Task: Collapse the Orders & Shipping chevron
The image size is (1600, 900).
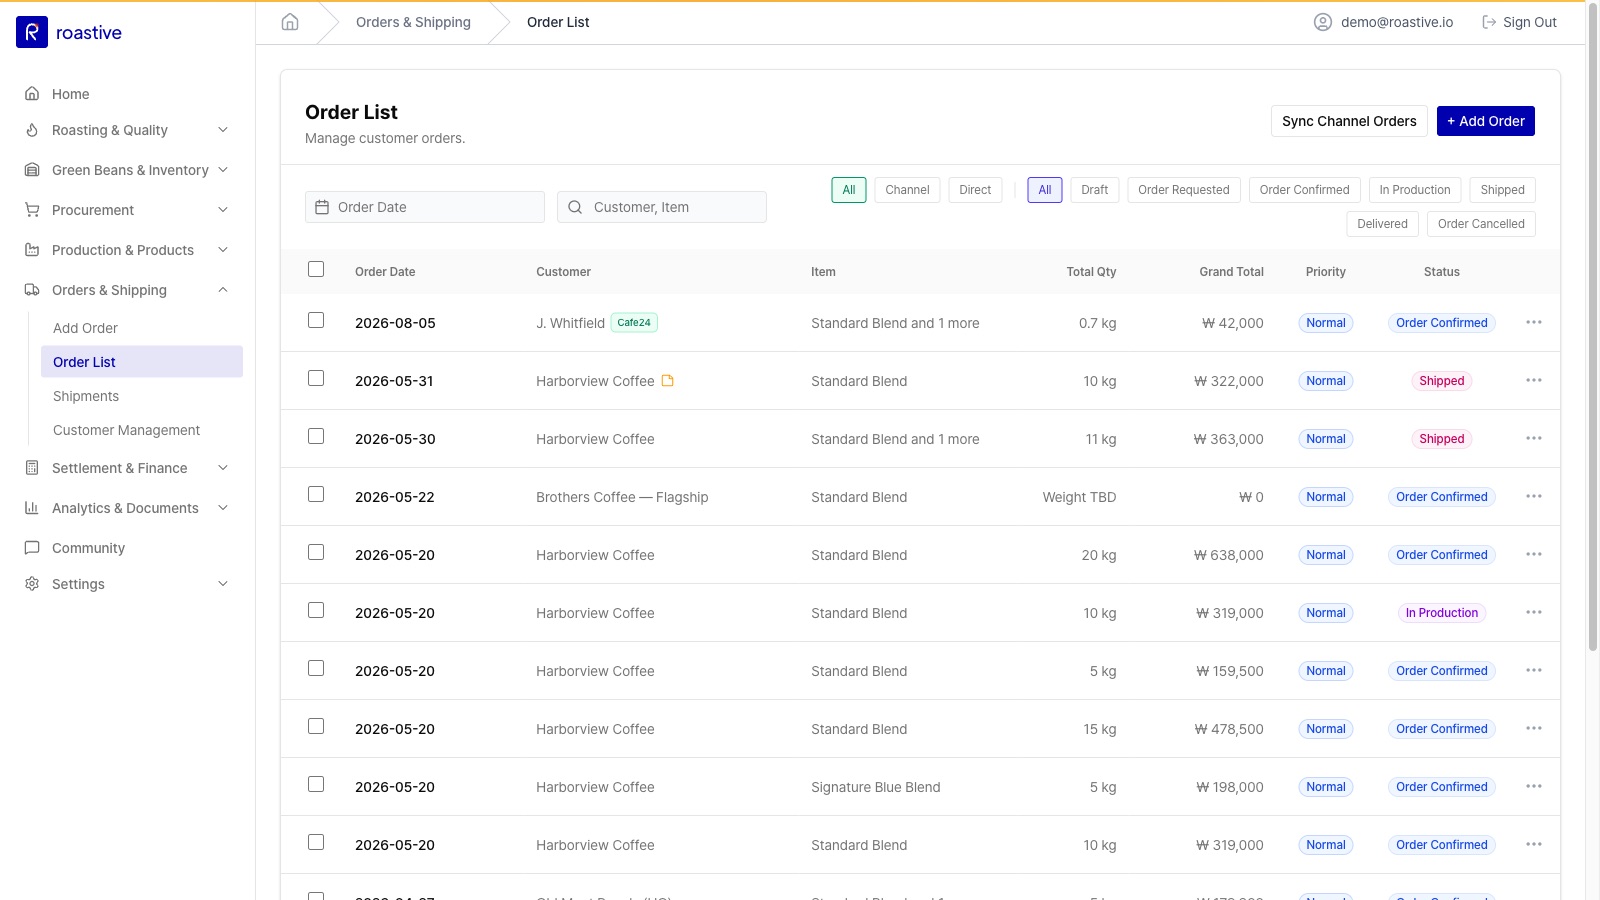Action: 223,290
